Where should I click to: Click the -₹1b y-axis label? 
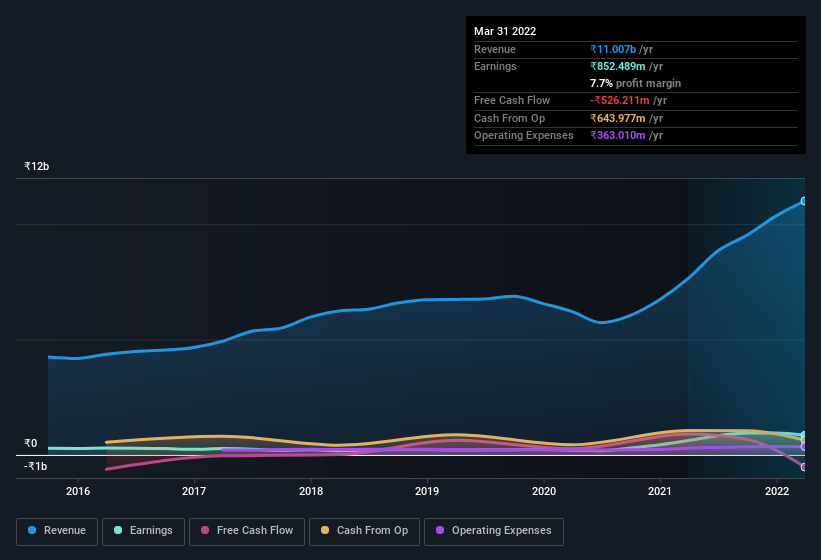click(36, 466)
